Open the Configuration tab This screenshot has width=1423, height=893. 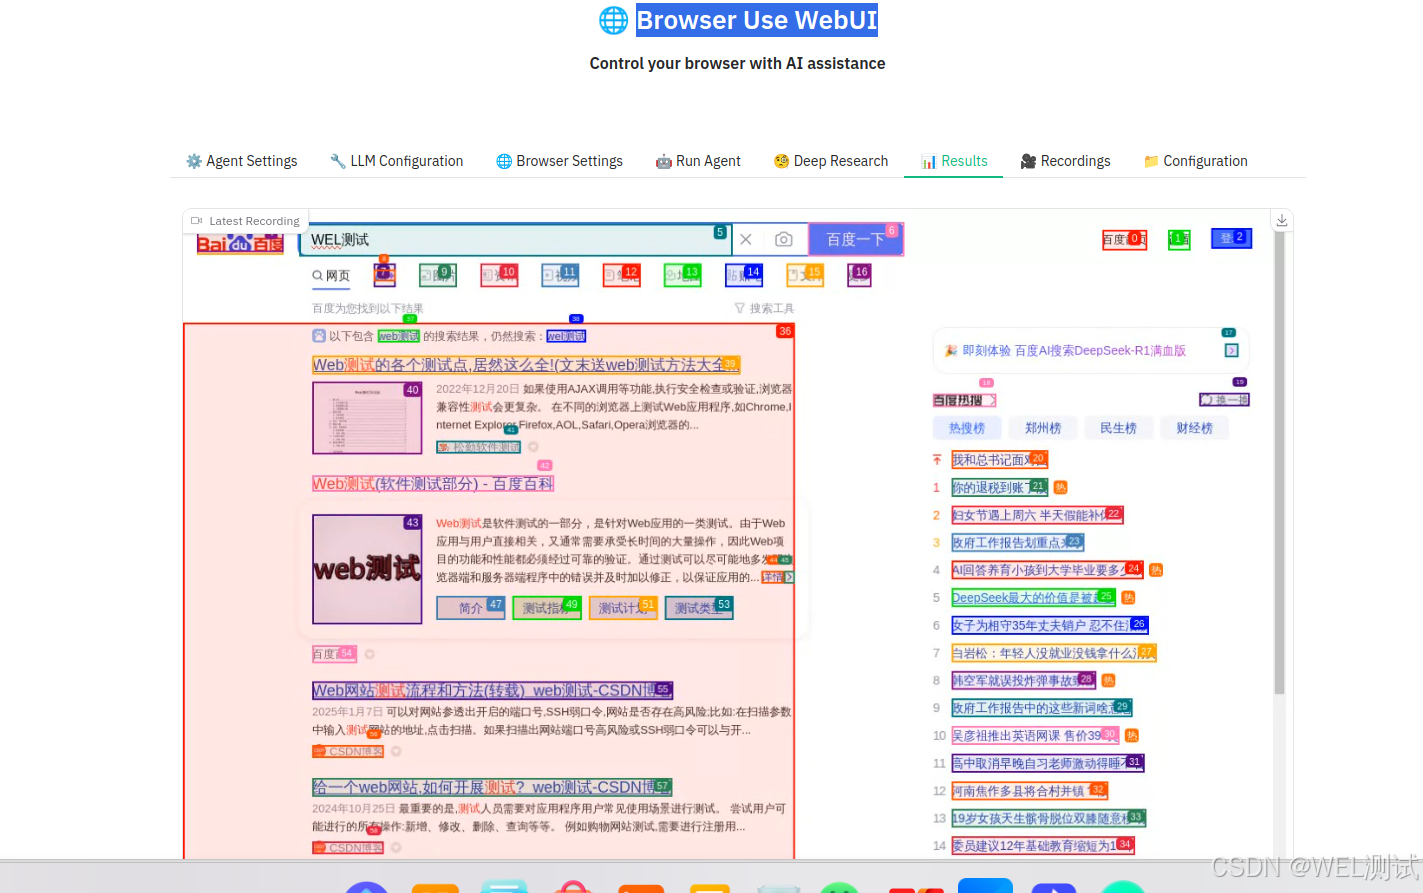tap(1196, 161)
